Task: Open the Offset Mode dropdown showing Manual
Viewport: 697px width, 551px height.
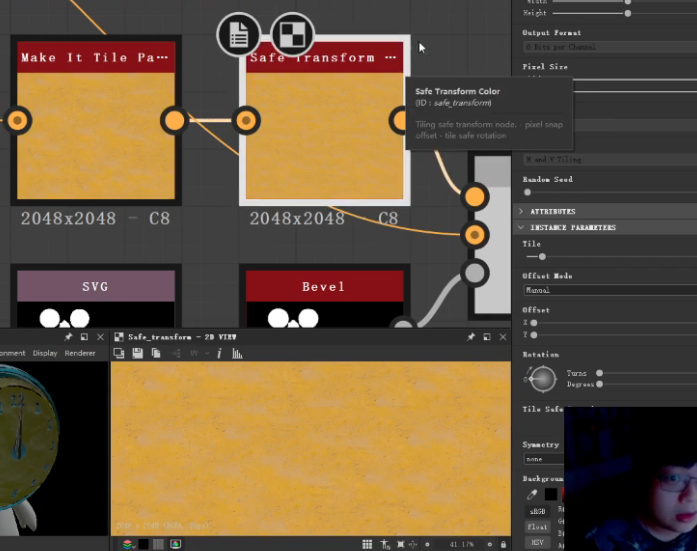Action: pos(610,290)
